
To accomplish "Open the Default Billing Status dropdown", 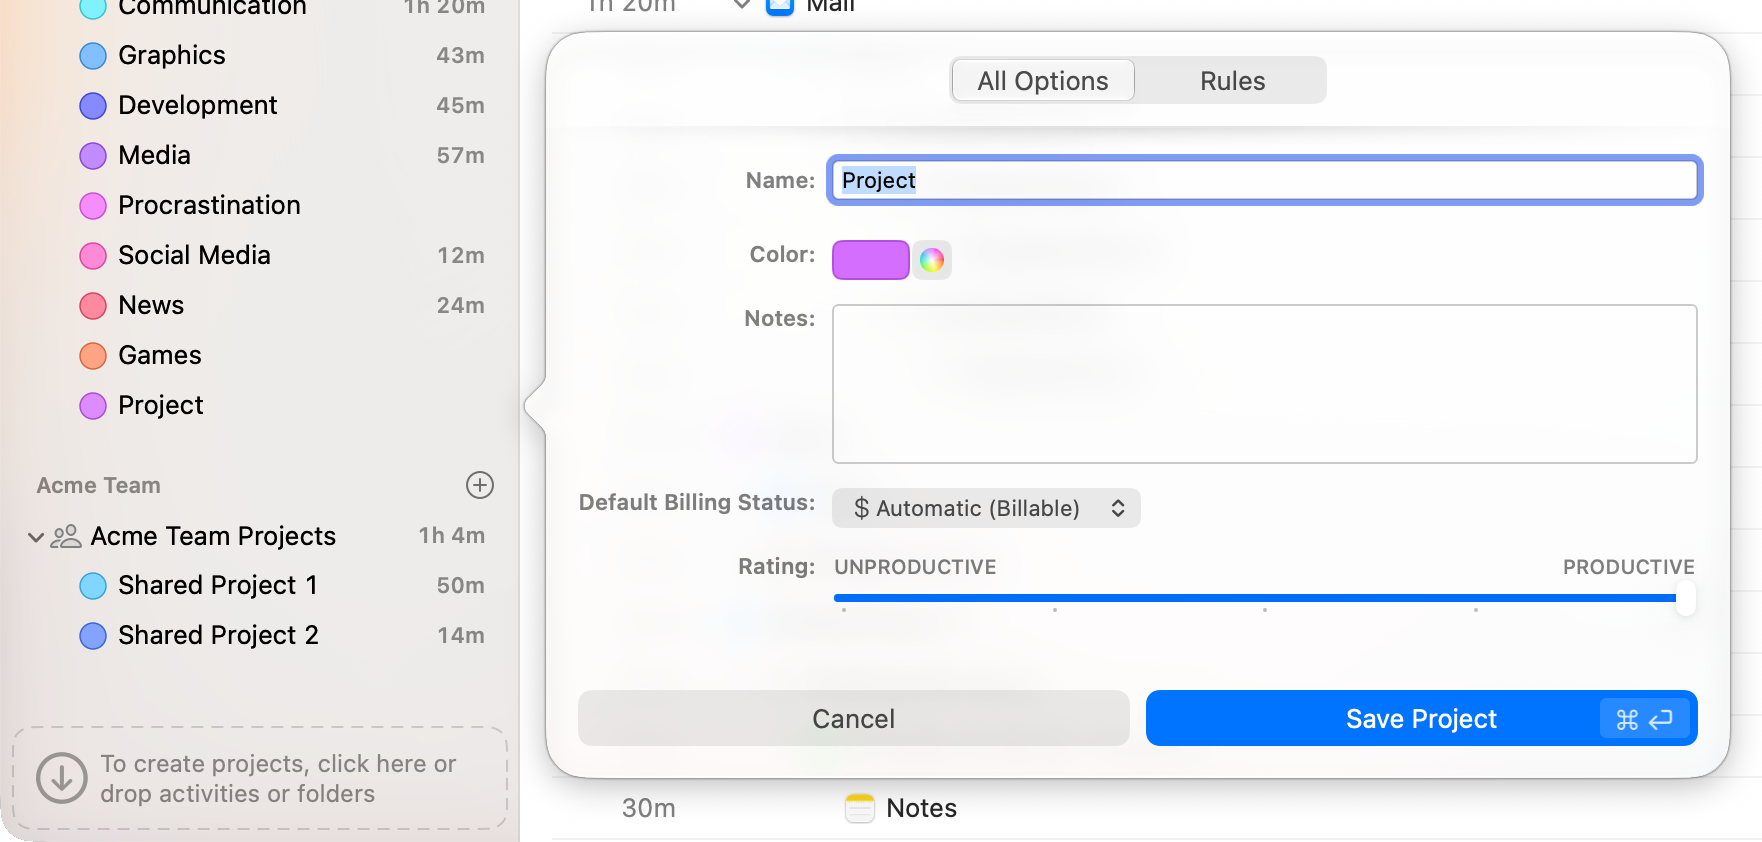I will coord(986,508).
